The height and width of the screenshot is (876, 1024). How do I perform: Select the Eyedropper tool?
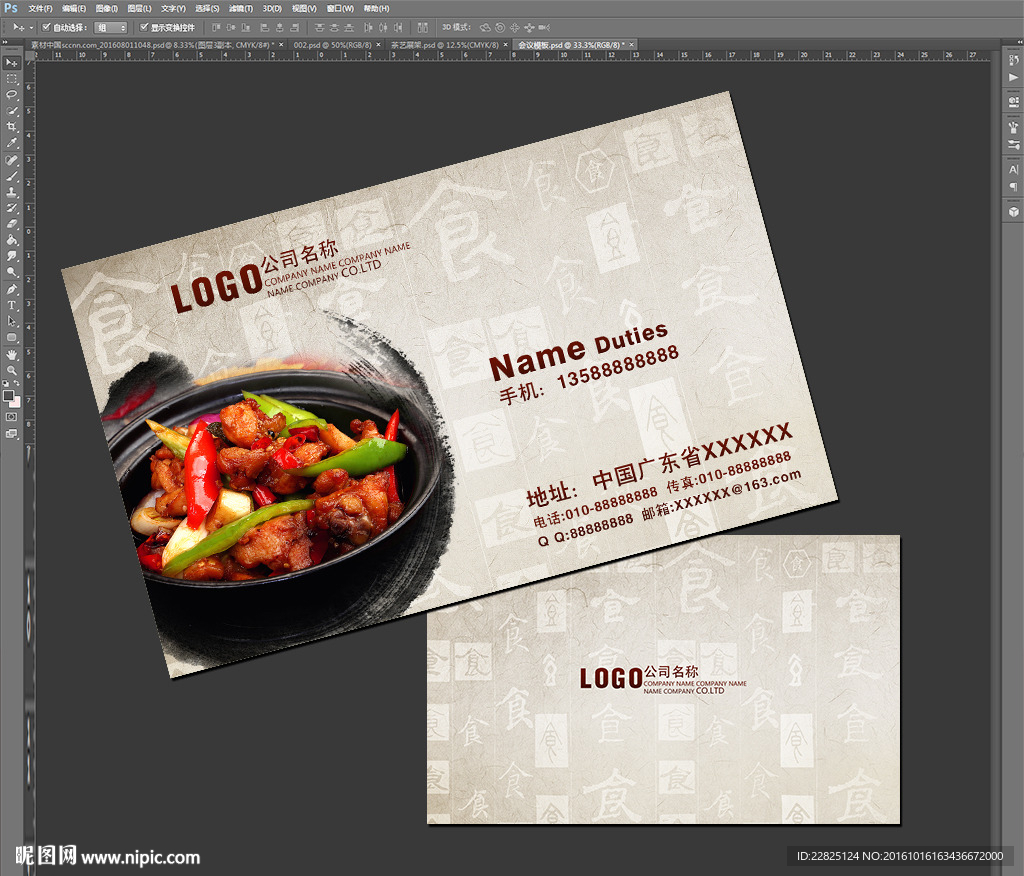12,142
